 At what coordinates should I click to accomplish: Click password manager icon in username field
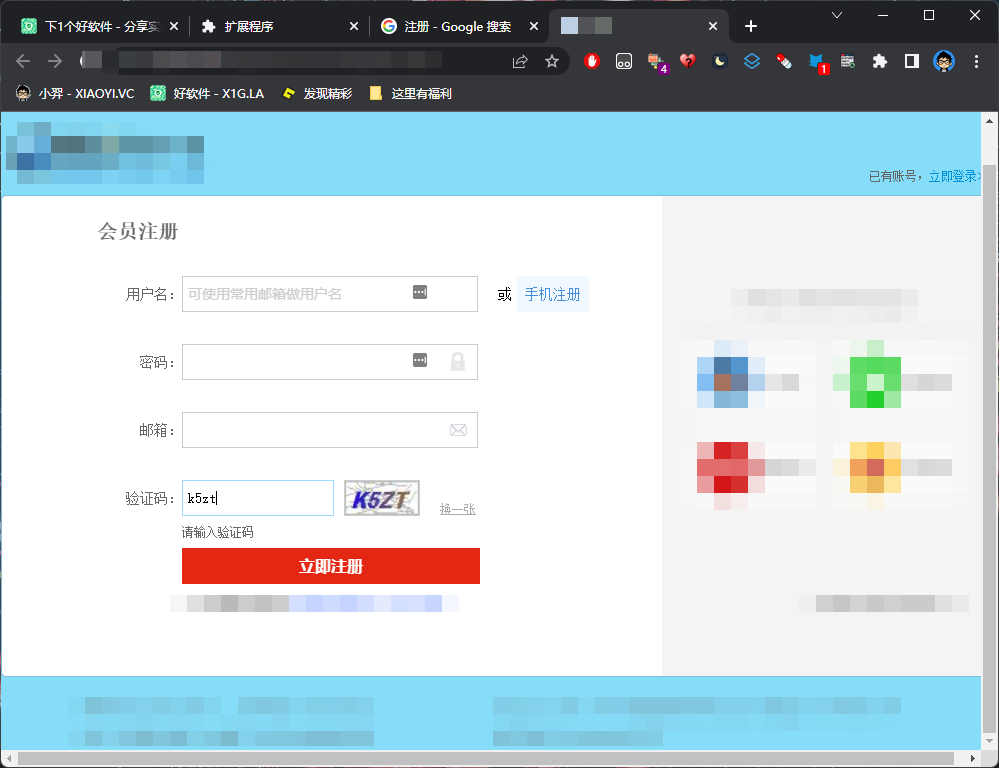(x=420, y=292)
